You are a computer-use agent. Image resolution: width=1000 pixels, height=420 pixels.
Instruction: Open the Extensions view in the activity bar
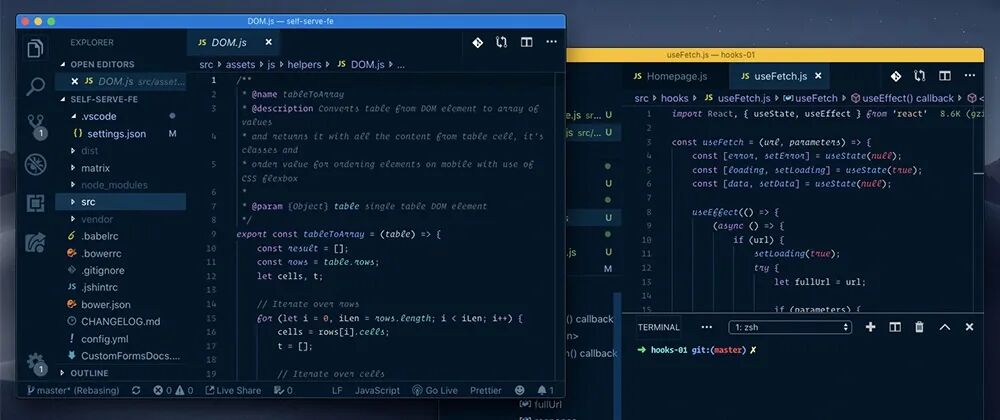click(35, 203)
